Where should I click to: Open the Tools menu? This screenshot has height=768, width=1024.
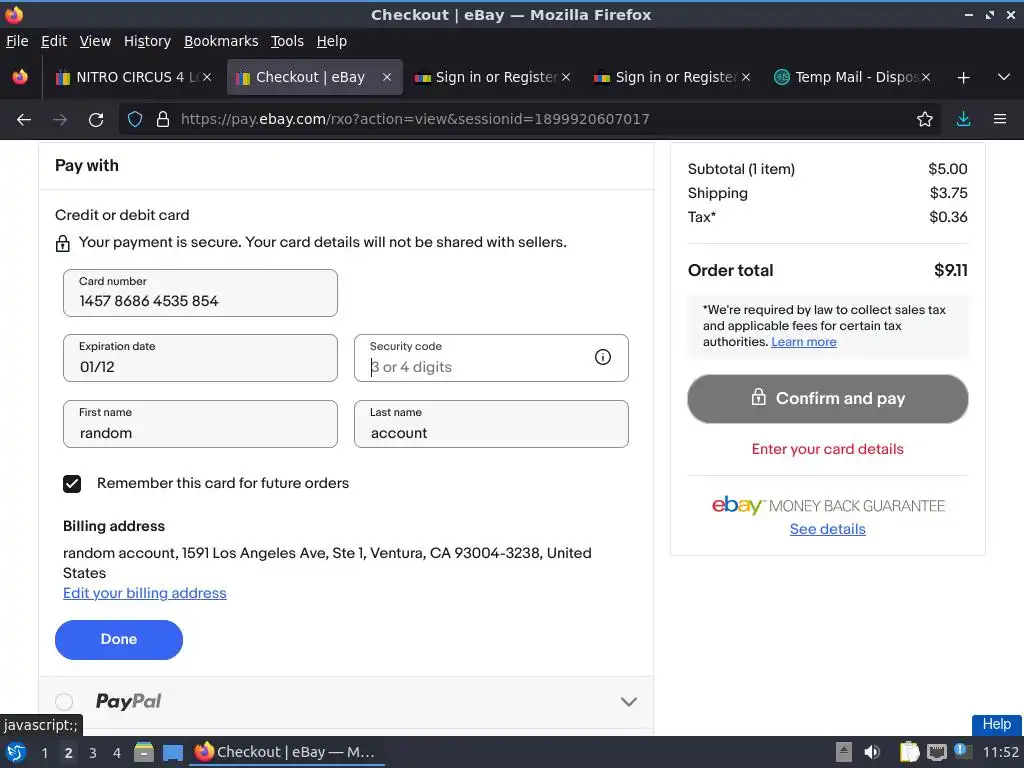(287, 41)
